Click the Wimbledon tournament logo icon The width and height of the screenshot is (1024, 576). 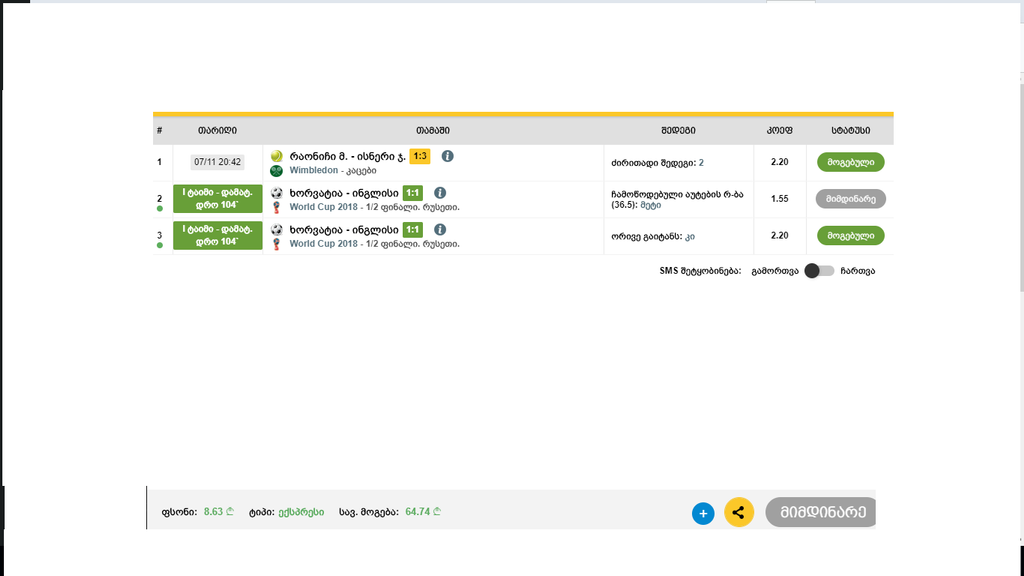(276, 170)
